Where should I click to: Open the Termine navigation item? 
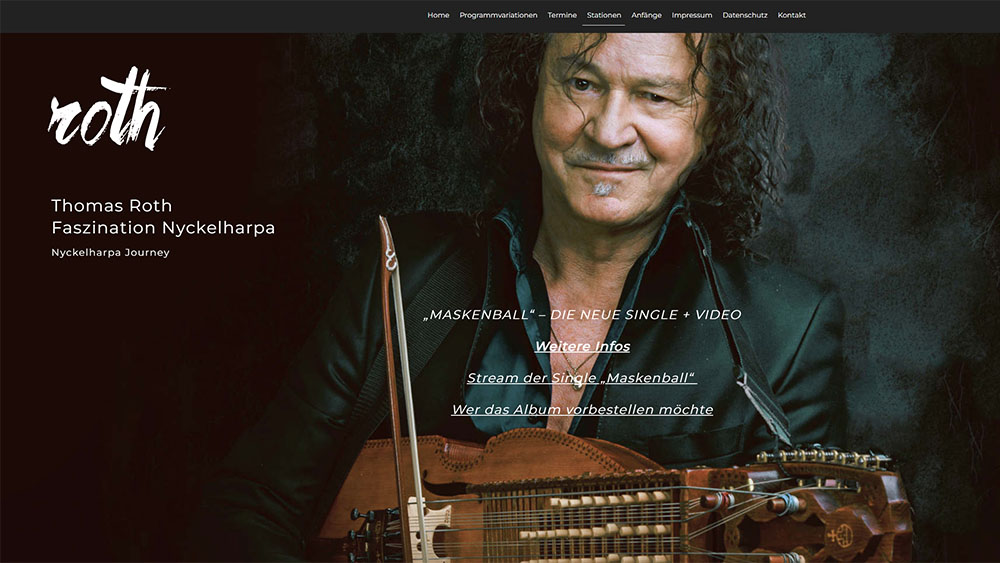562,15
